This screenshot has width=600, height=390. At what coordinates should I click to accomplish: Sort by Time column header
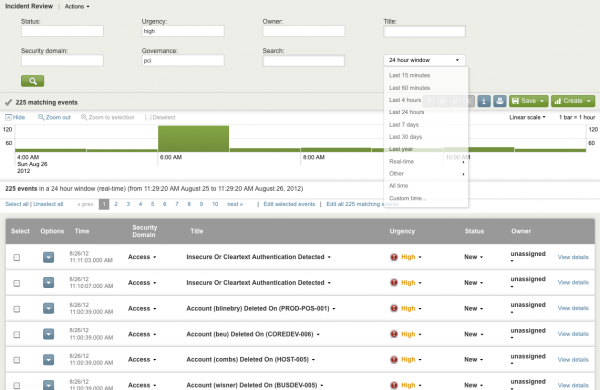(82, 231)
